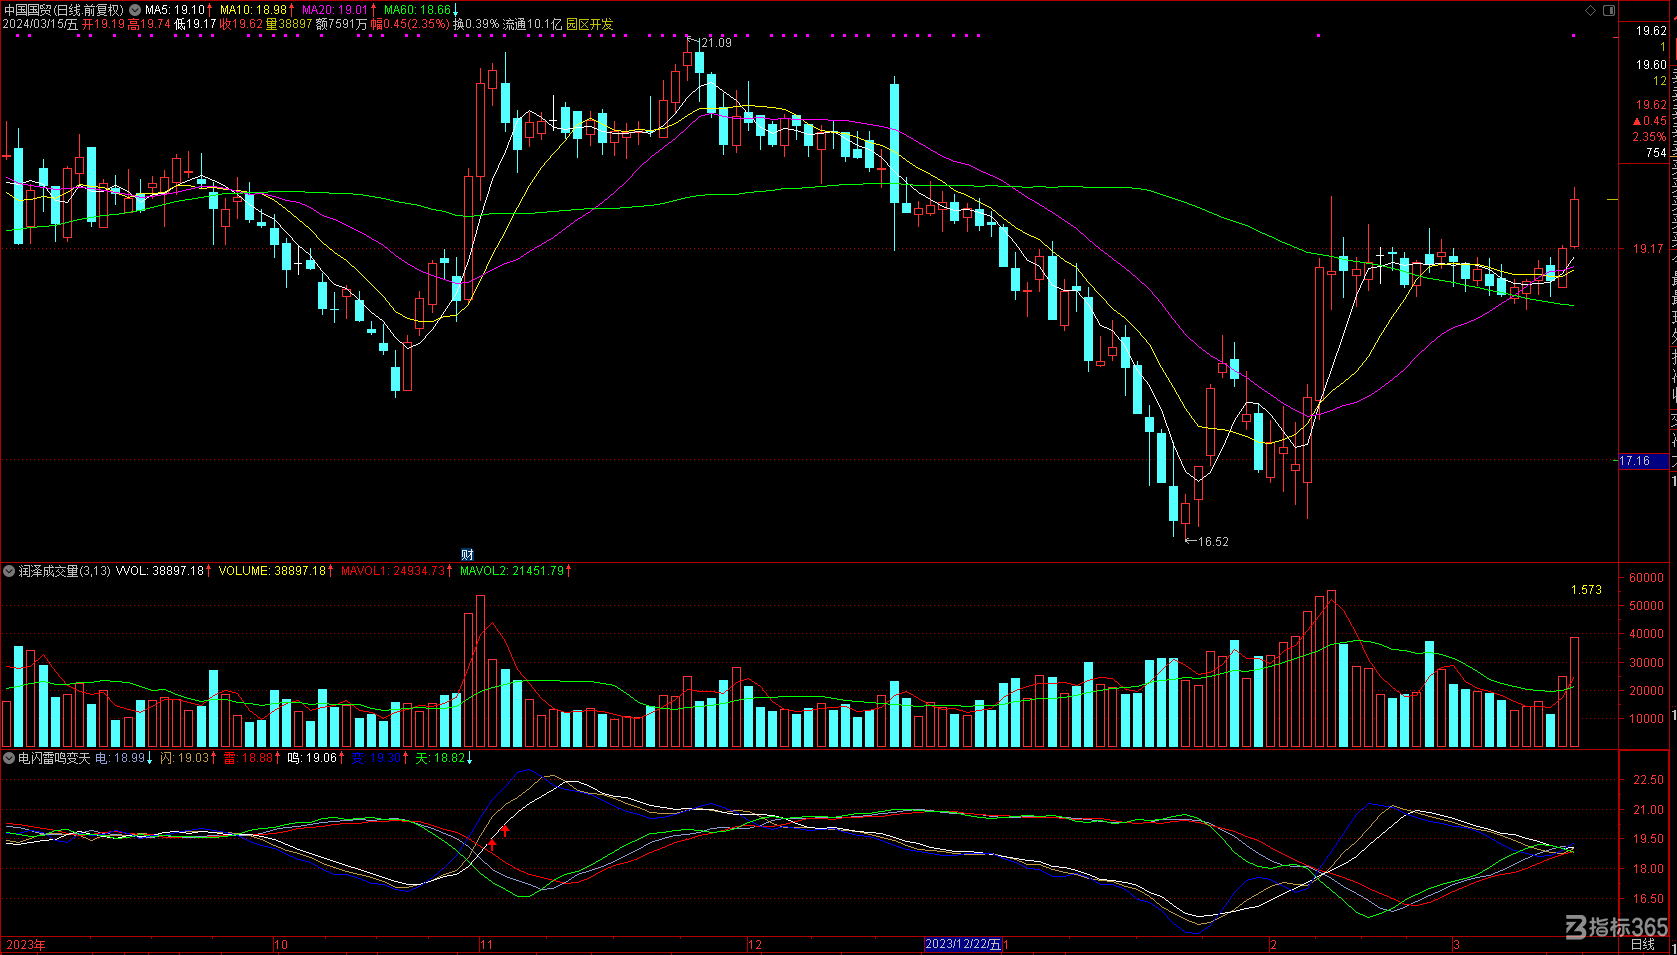Expand the 润泽成交量 indicator menu arrow
The width and height of the screenshot is (1677, 955).
(x=9, y=571)
